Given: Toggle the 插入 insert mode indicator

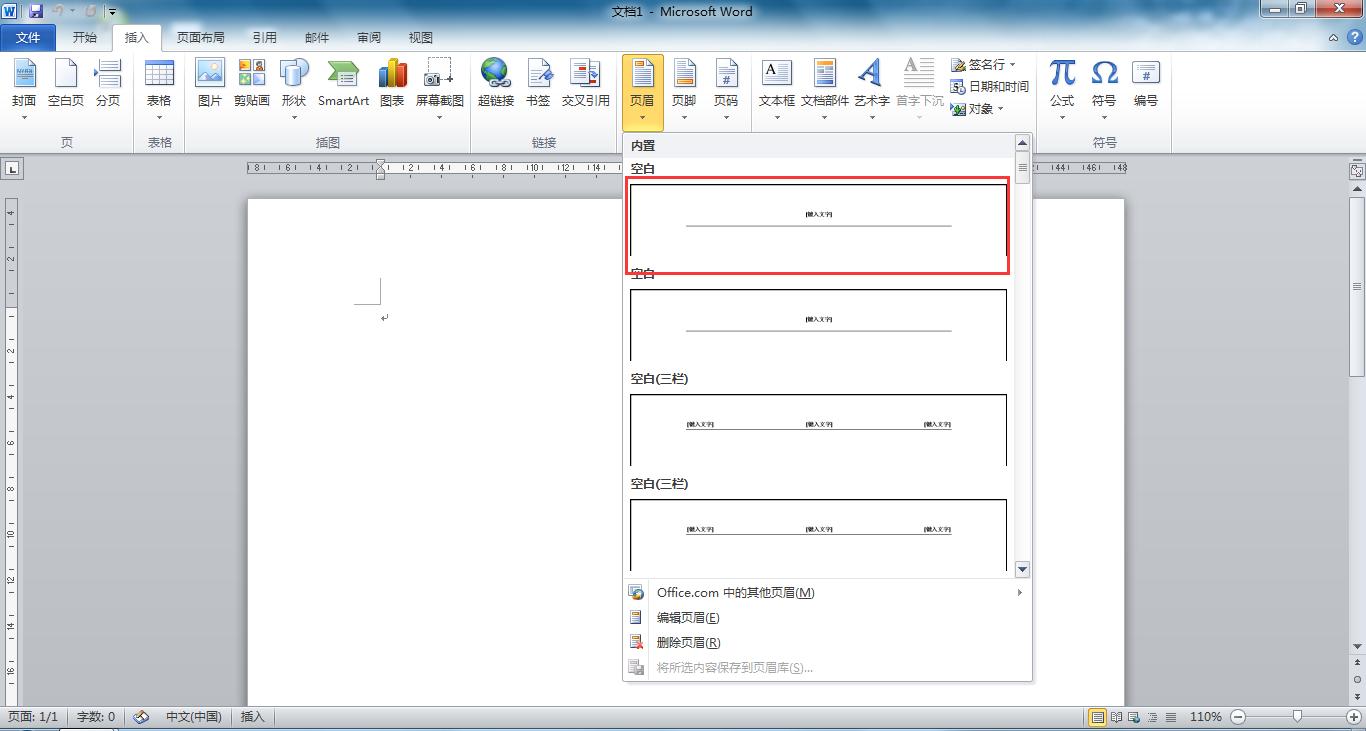Looking at the screenshot, I should point(253,717).
